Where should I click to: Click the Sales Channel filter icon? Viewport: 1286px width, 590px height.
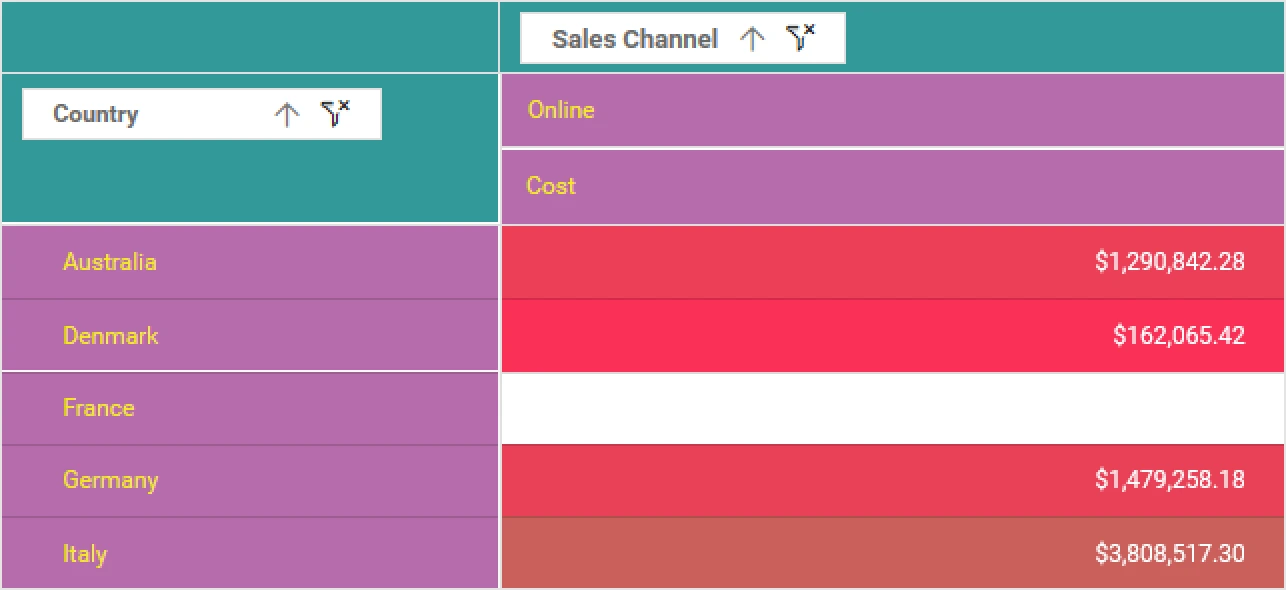pyautogui.click(x=800, y=38)
